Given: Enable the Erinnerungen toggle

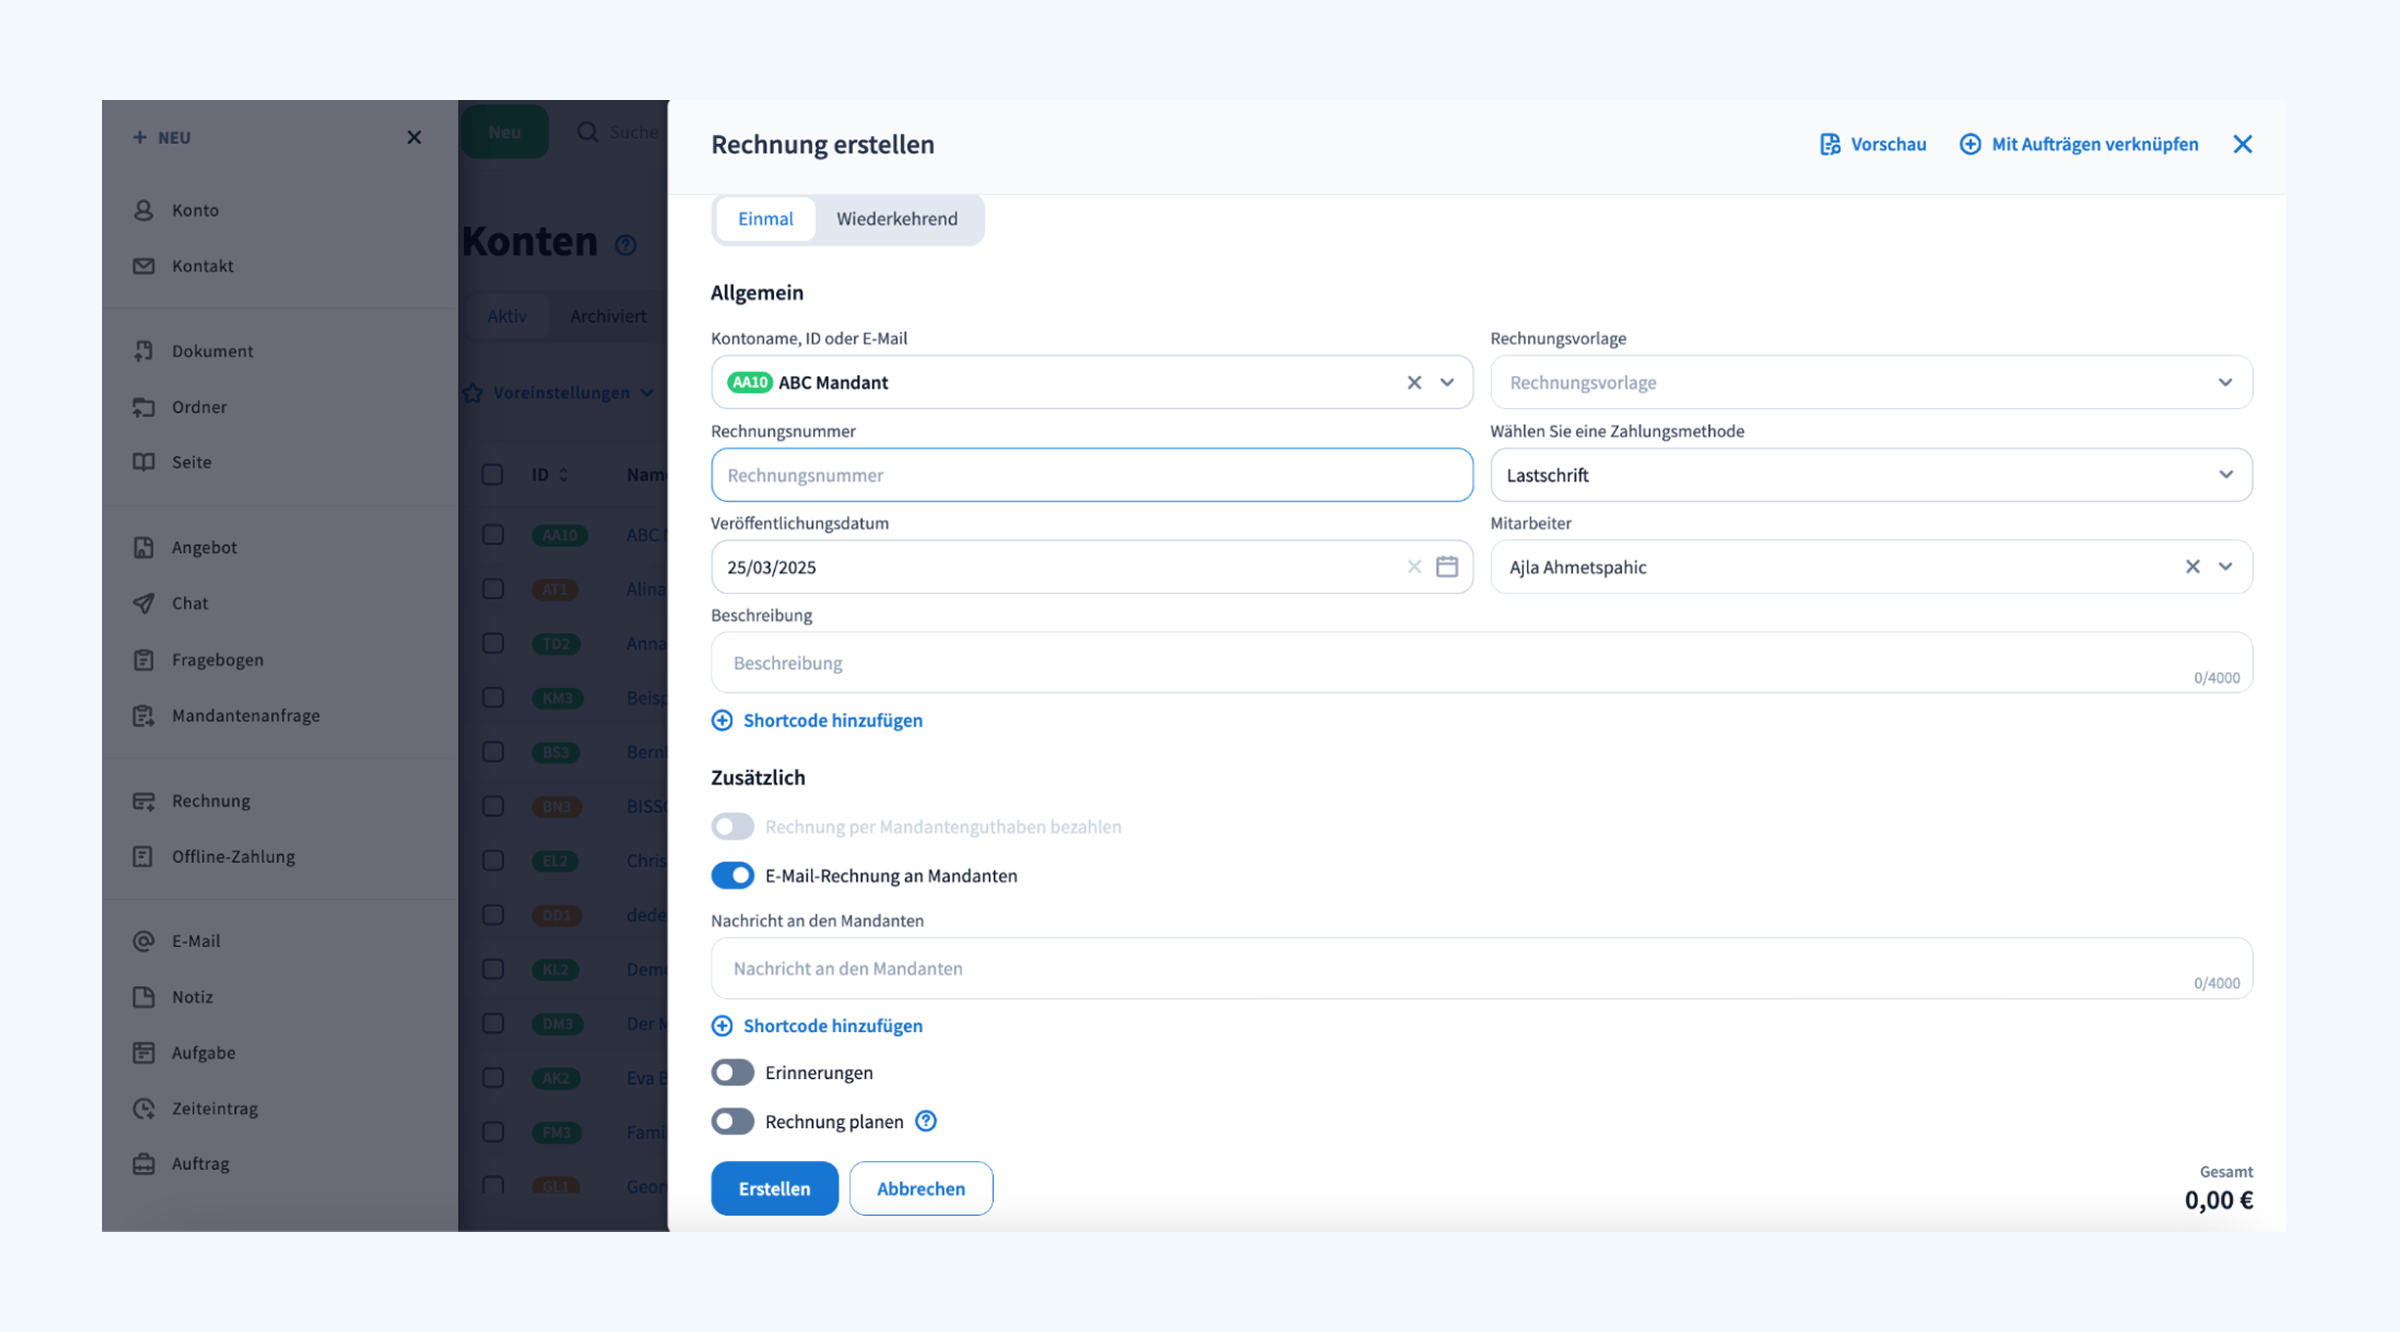Looking at the screenshot, I should point(733,1072).
